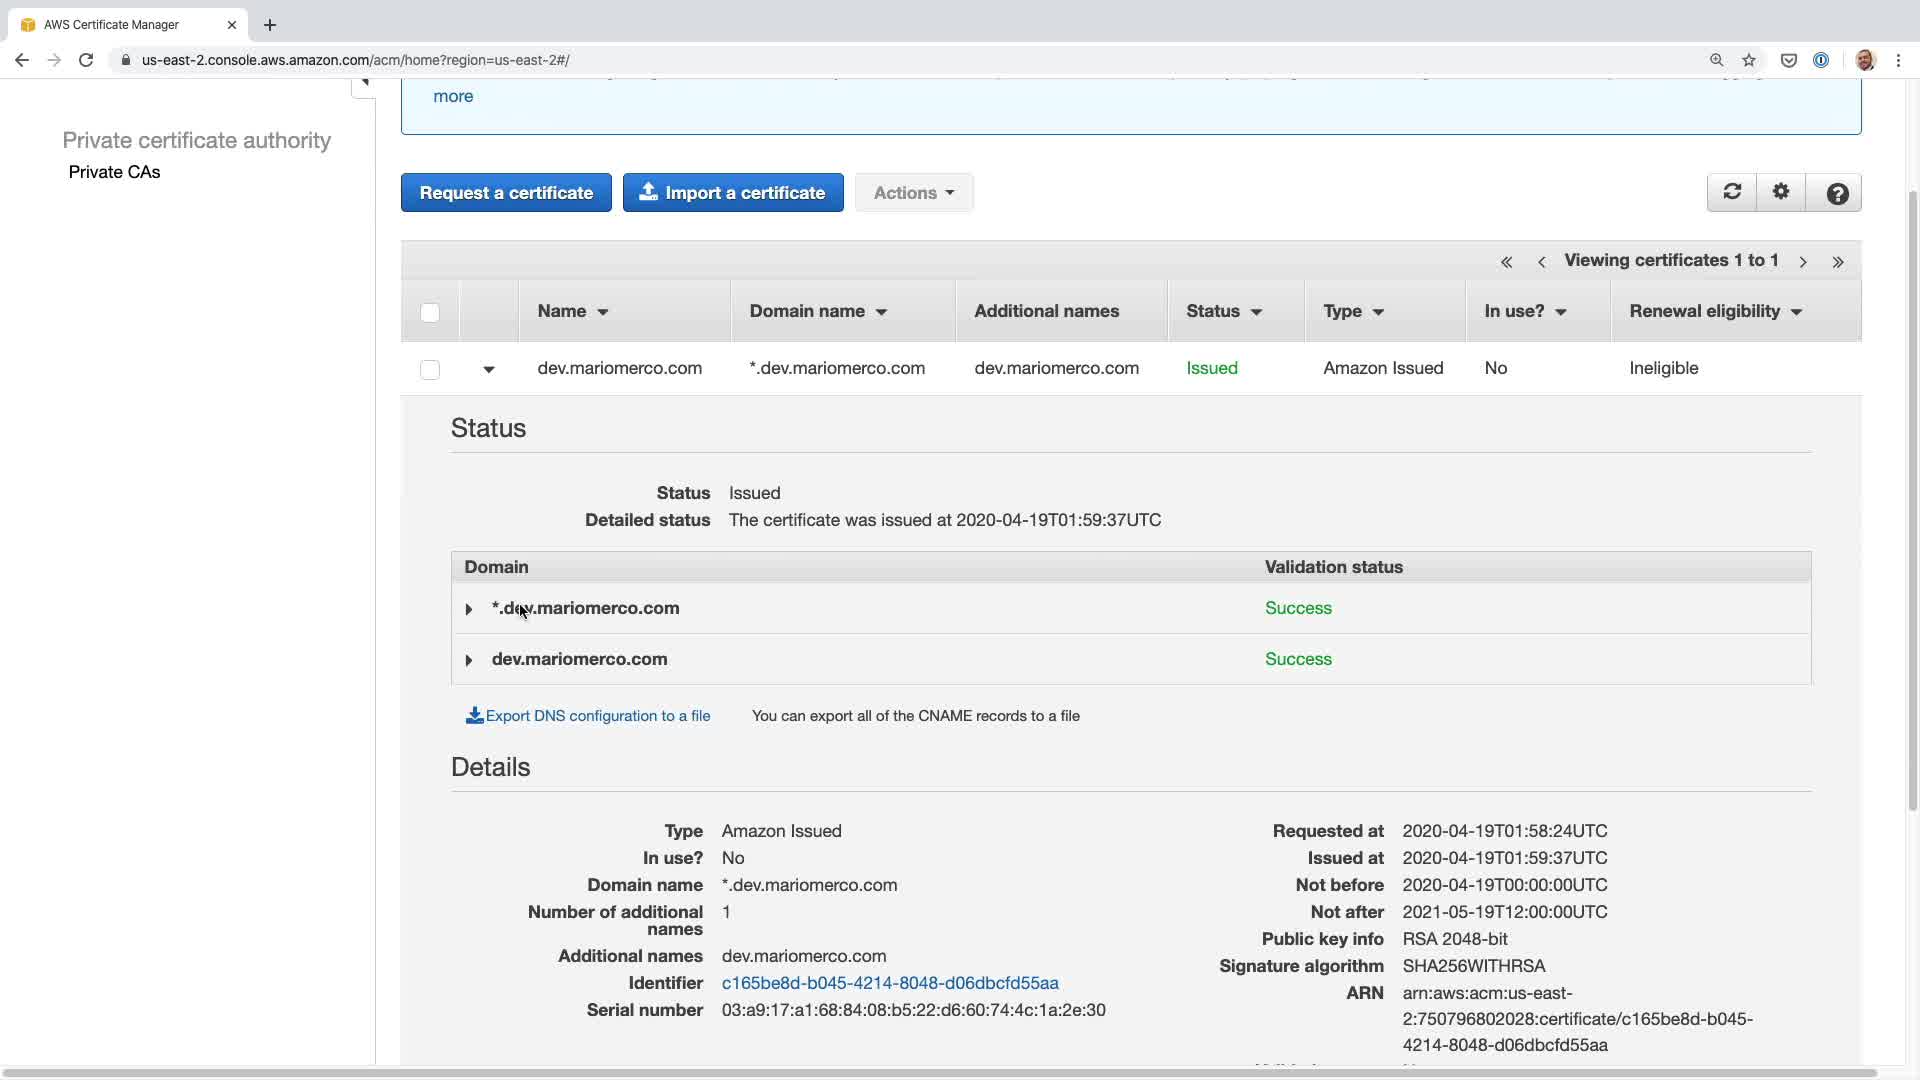Open the settings gear icon

(1781, 192)
